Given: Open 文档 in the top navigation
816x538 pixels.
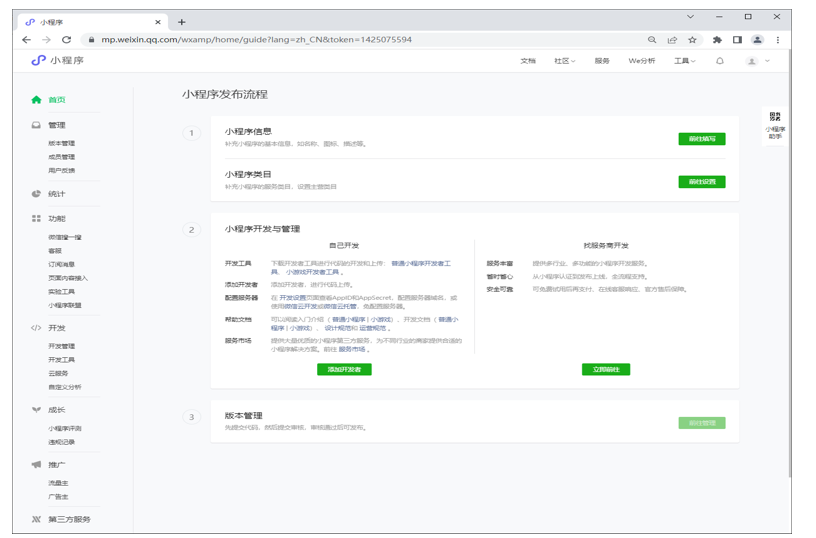Looking at the screenshot, I should click(528, 61).
